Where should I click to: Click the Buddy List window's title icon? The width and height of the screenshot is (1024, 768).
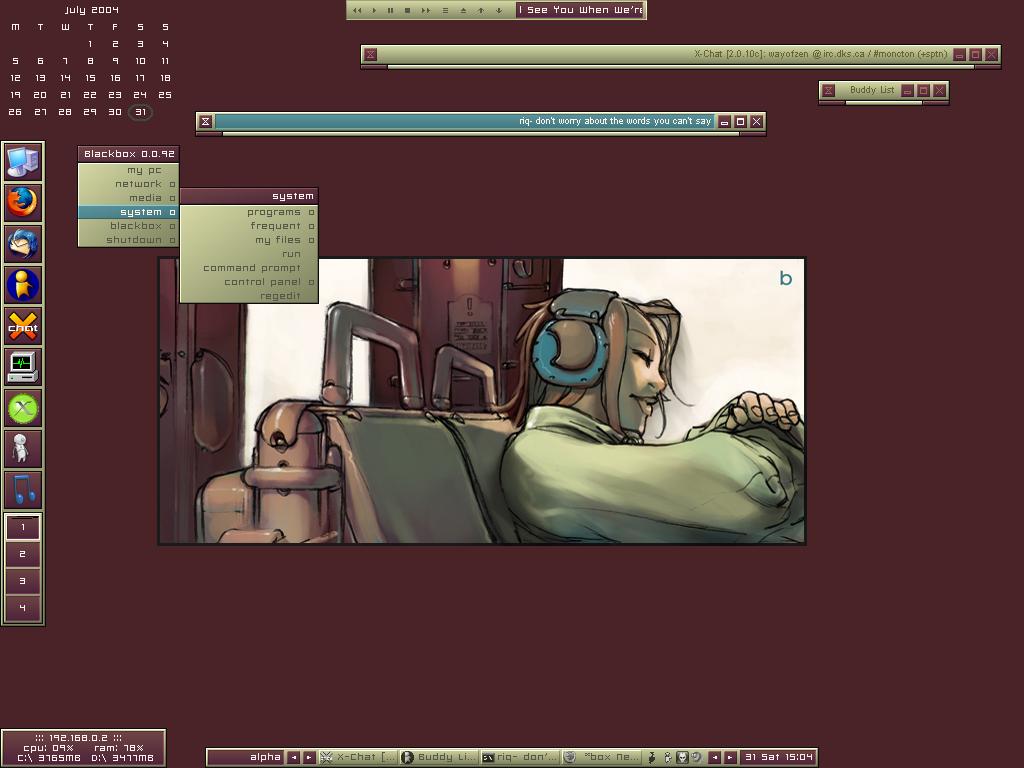click(828, 91)
